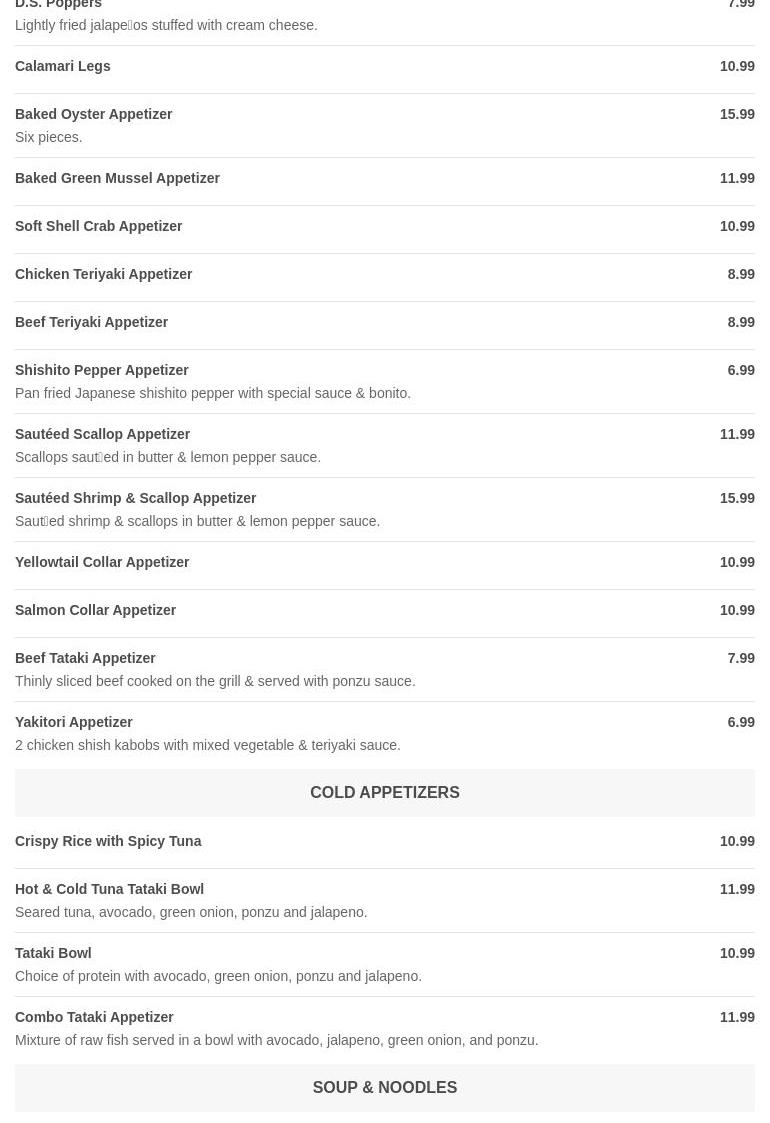This screenshot has width=770, height=1123.
Task: Select the Yellowtail Collar Appetizer
Action: click(102, 562)
